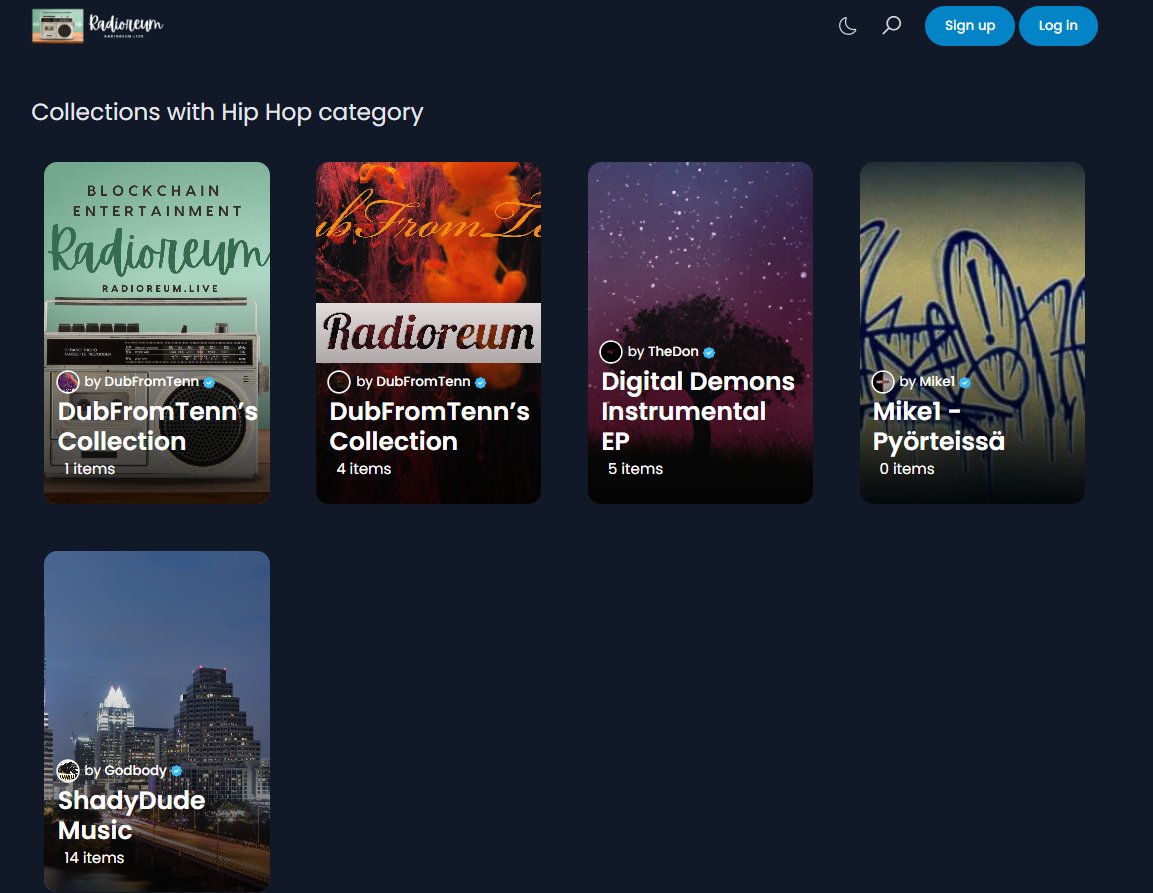Open the Digital Demons Instrumental EP card

click(x=700, y=332)
